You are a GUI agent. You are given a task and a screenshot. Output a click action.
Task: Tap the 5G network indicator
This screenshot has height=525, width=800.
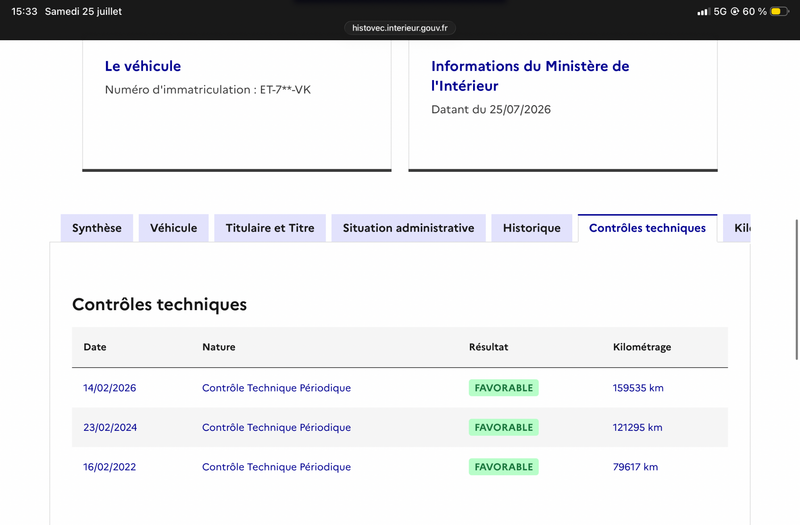pos(720,11)
